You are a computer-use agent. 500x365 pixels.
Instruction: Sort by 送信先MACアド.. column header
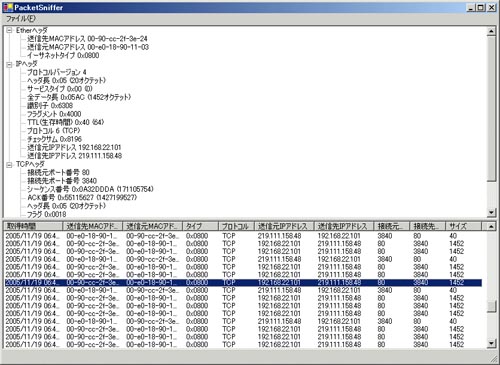(92, 226)
